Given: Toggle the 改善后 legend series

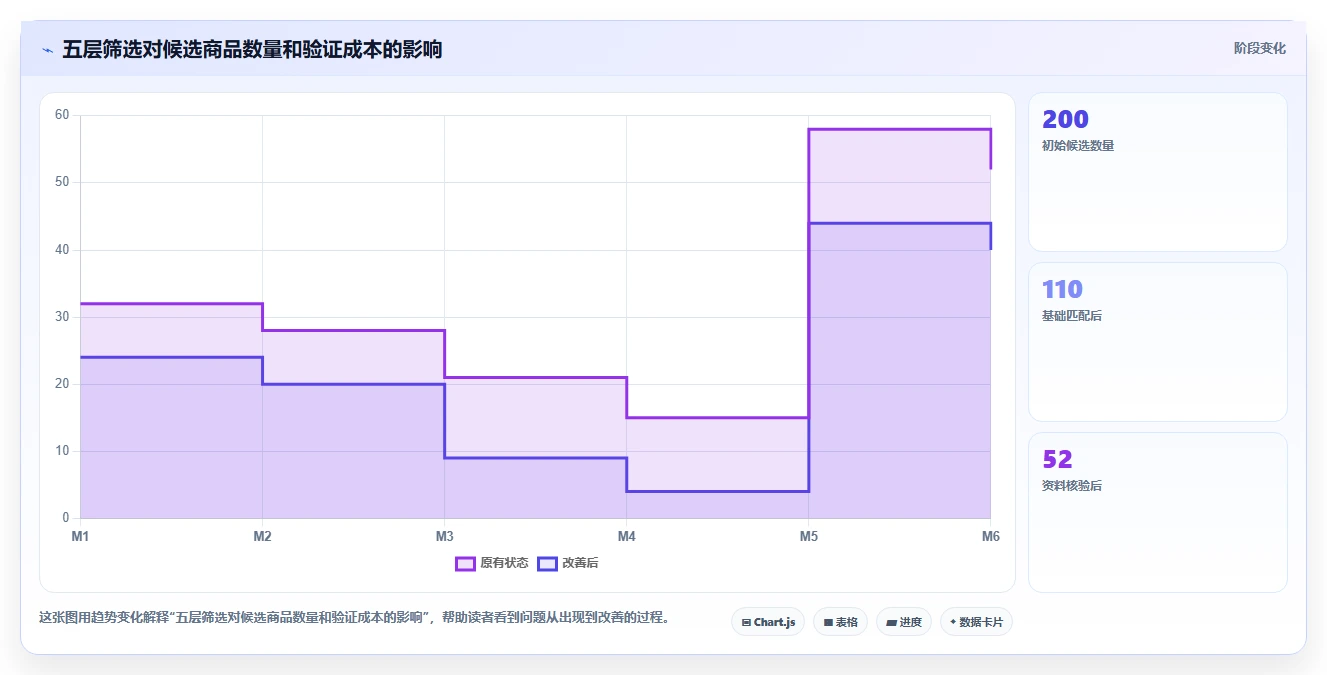Looking at the screenshot, I should [x=568, y=563].
